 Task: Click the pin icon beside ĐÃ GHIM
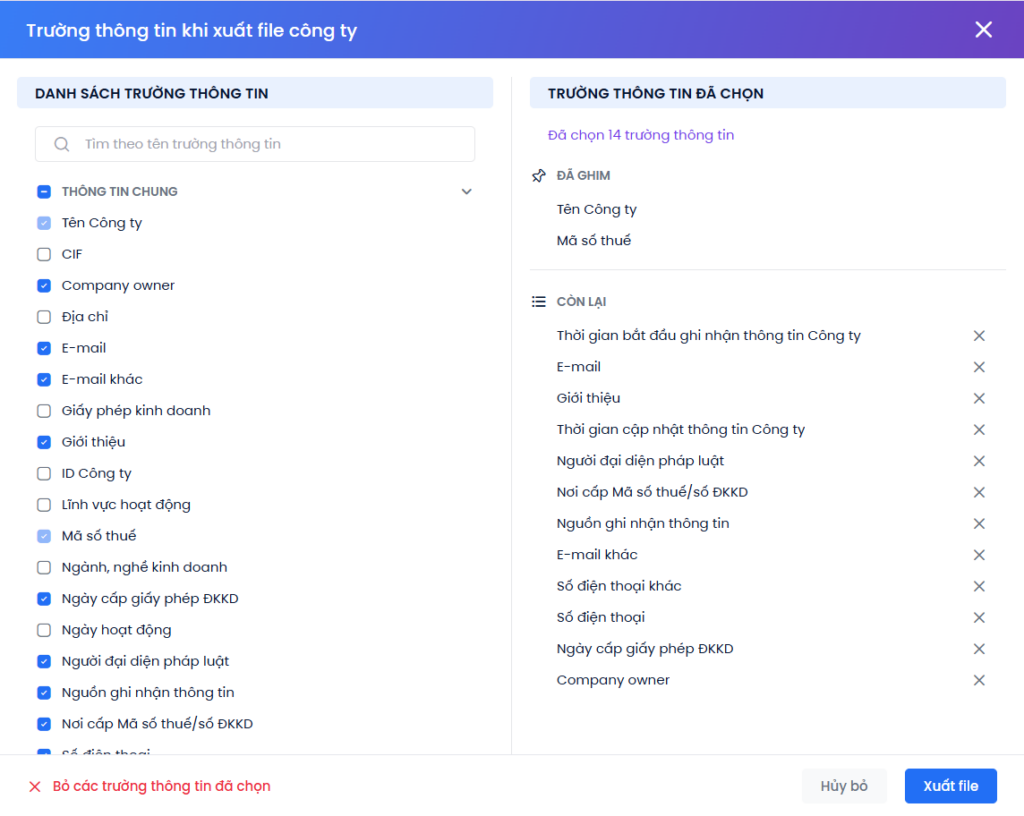(538, 176)
